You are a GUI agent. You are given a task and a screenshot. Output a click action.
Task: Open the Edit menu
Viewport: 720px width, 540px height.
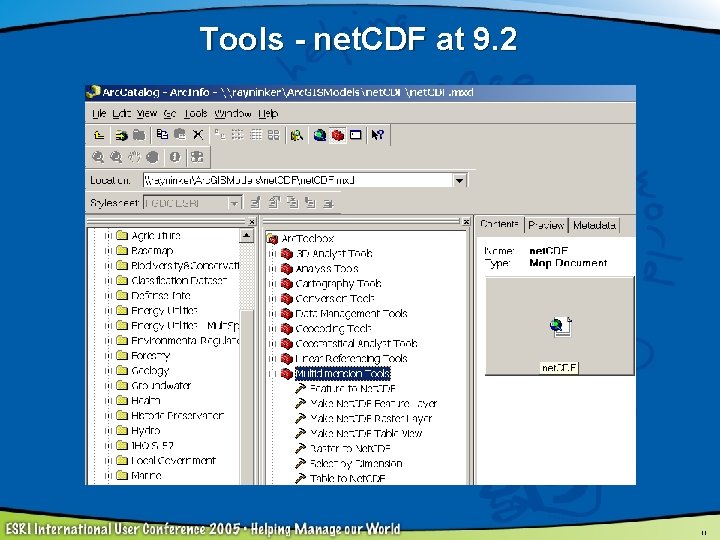point(122,113)
